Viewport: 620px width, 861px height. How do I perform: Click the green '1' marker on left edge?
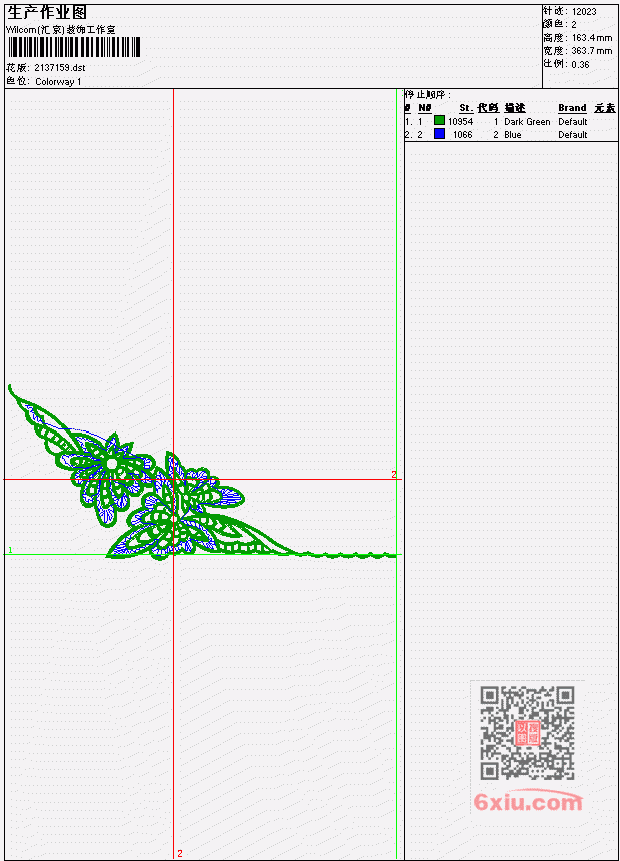pyautogui.click(x=10, y=550)
